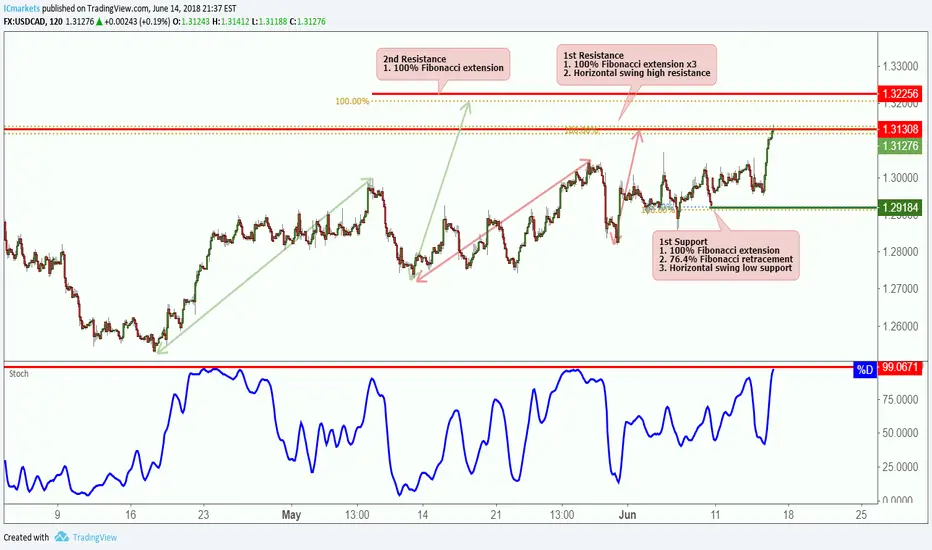Click the %D stochastic indicator label
The image size is (932, 550).
click(x=865, y=369)
